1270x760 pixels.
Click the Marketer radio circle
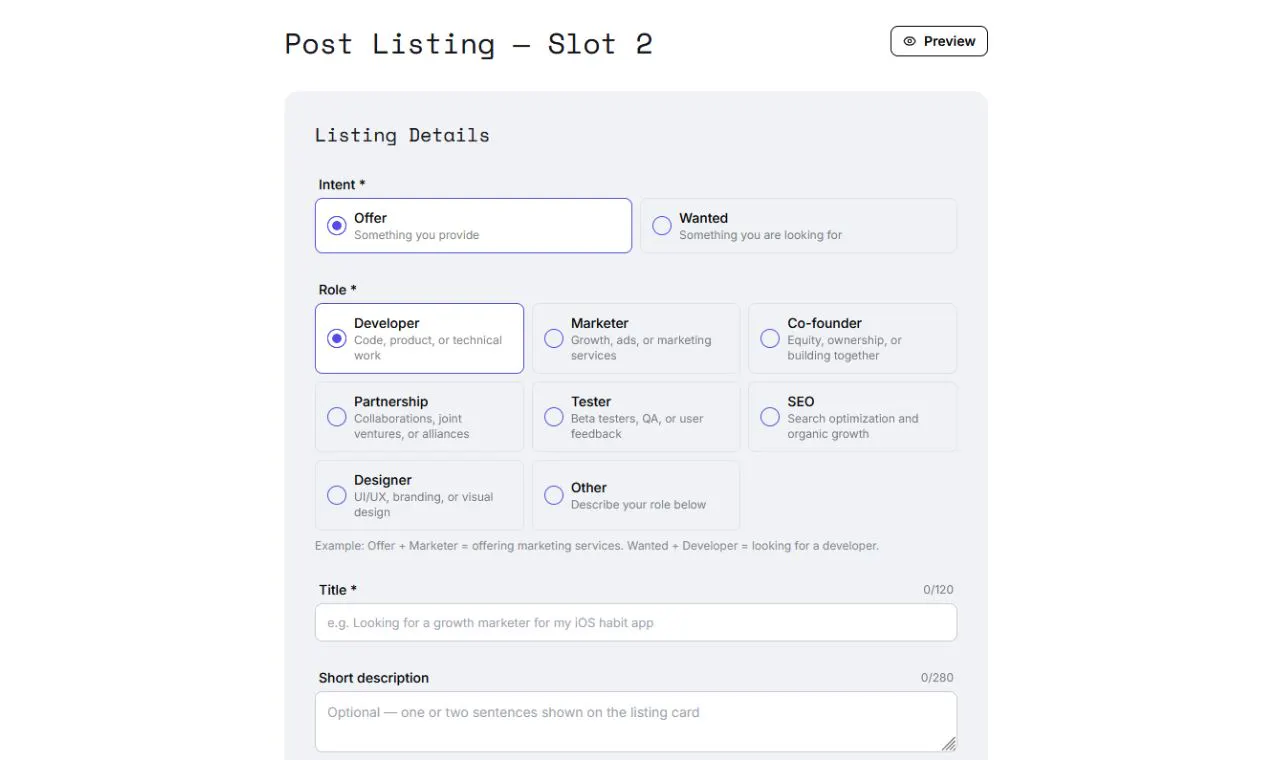(553, 339)
